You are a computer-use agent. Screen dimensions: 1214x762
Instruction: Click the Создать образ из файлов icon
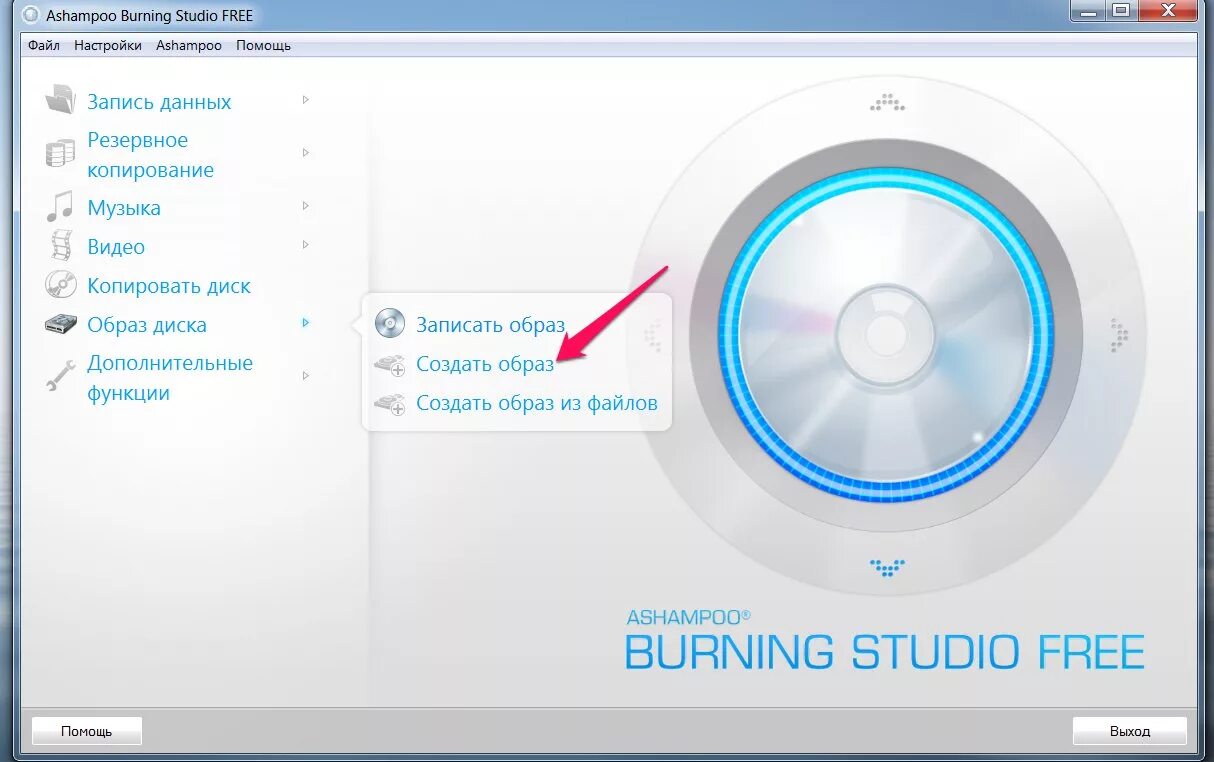coord(389,404)
